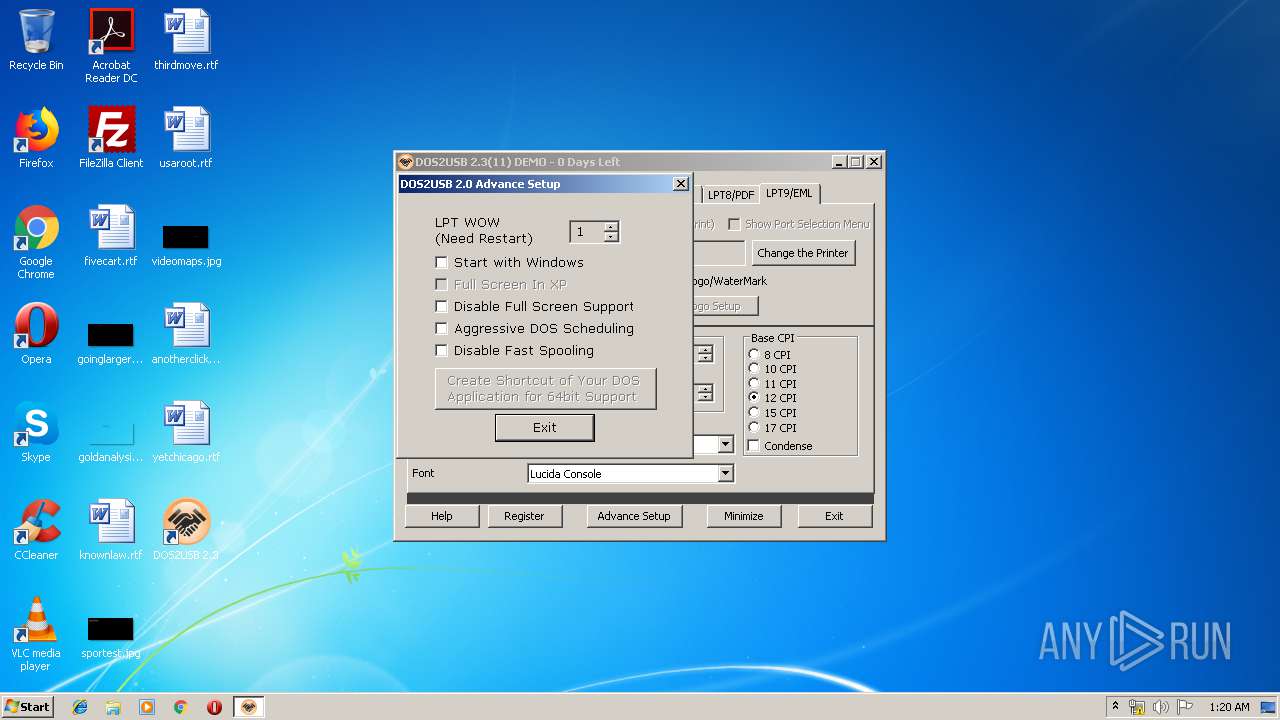Screen dimensions: 1280x720
Task: Select 8 CPI radio button
Action: 754,354
